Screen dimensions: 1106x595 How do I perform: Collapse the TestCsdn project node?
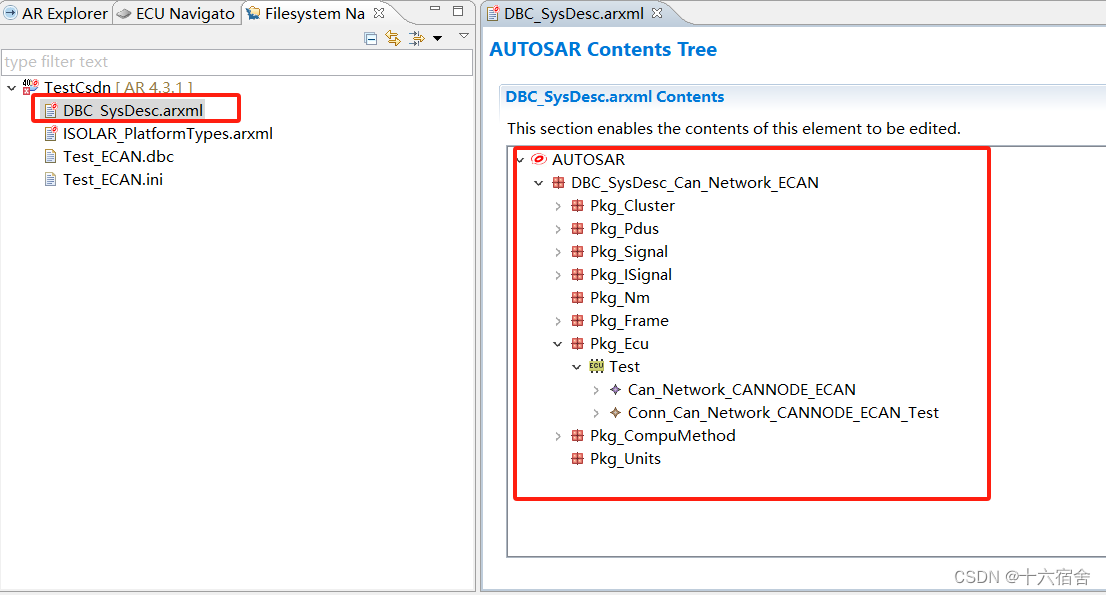11,87
